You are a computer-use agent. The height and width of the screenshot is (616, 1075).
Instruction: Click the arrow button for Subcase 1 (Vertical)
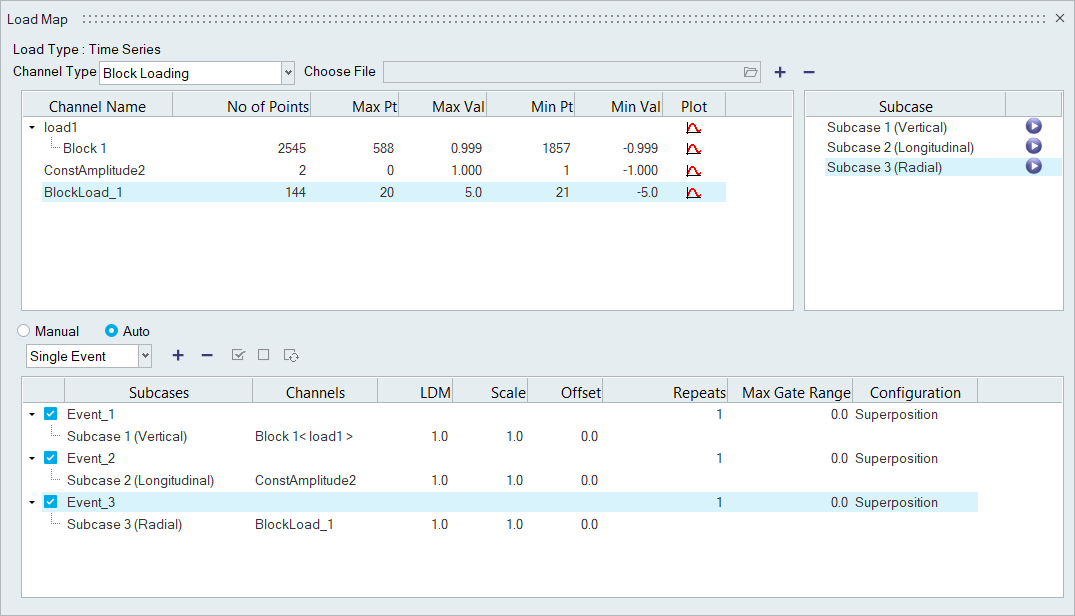(x=1033, y=127)
